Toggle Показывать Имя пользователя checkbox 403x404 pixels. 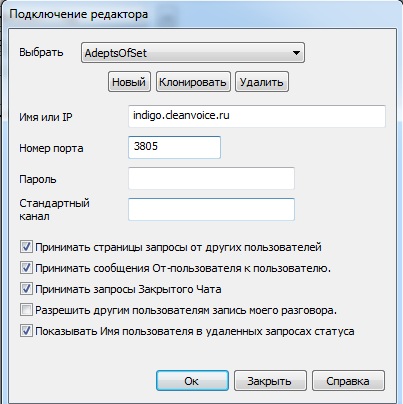[26, 331]
